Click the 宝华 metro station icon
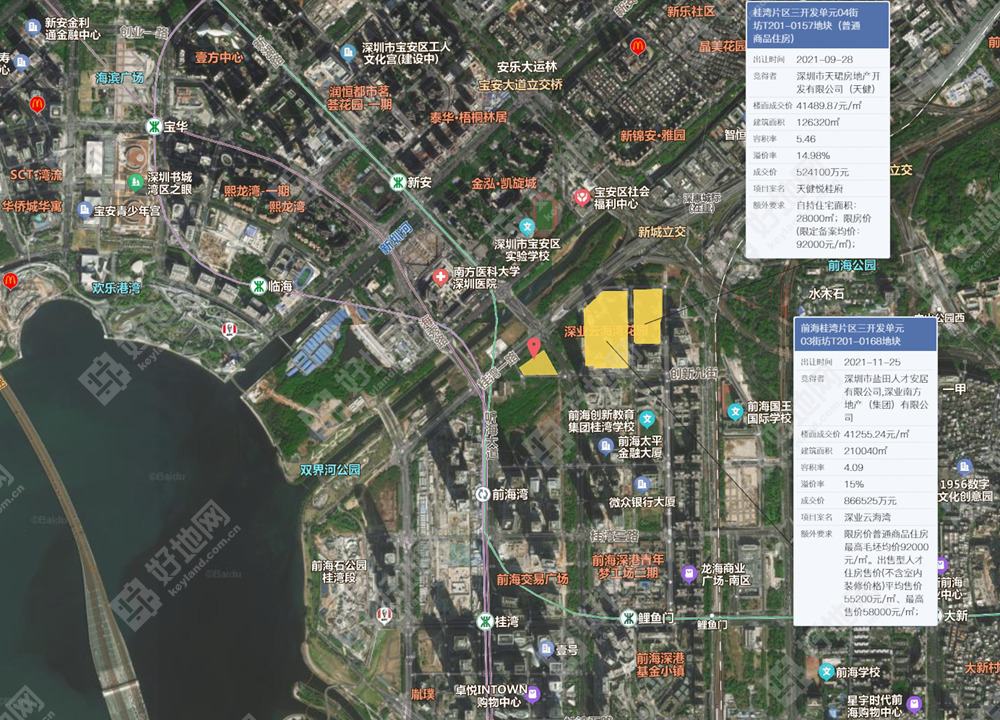 coord(154,126)
